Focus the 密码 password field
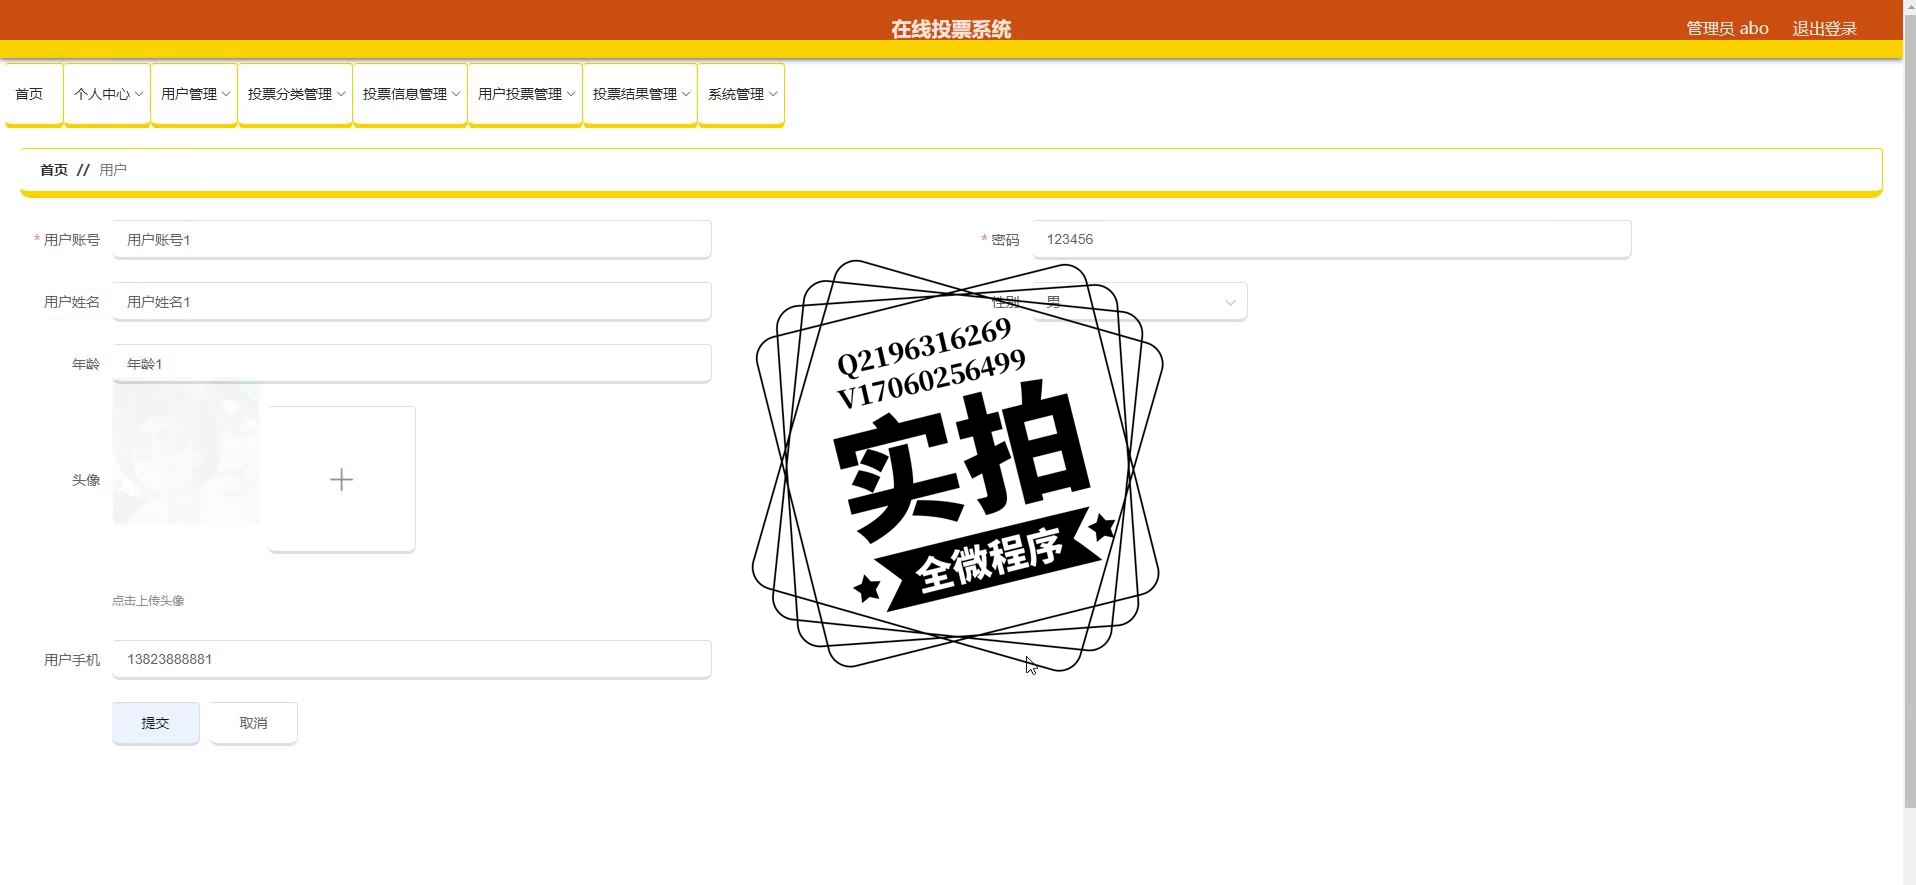Viewport: 1916px width, 885px height. pos(1331,240)
